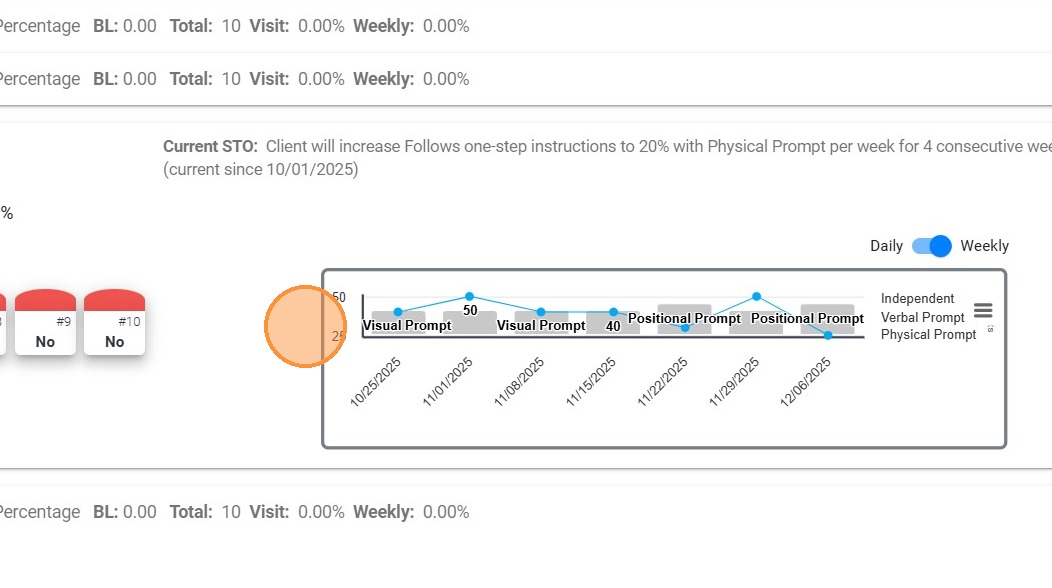Open the chart hamburger context menu
Viewport: 1052px width, 588px height.
[x=982, y=311]
